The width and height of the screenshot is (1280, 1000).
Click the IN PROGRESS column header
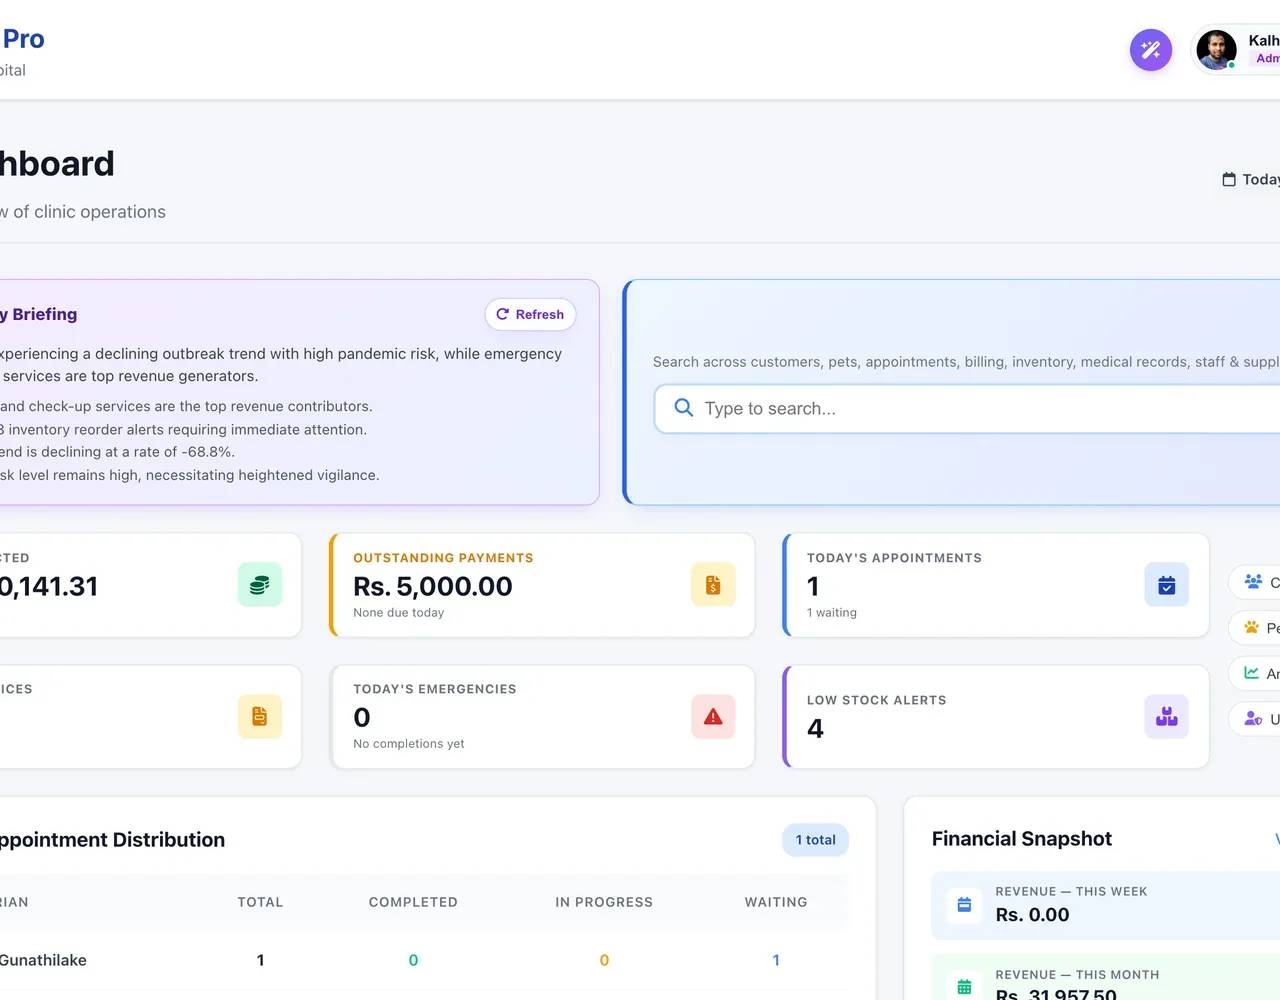click(604, 902)
